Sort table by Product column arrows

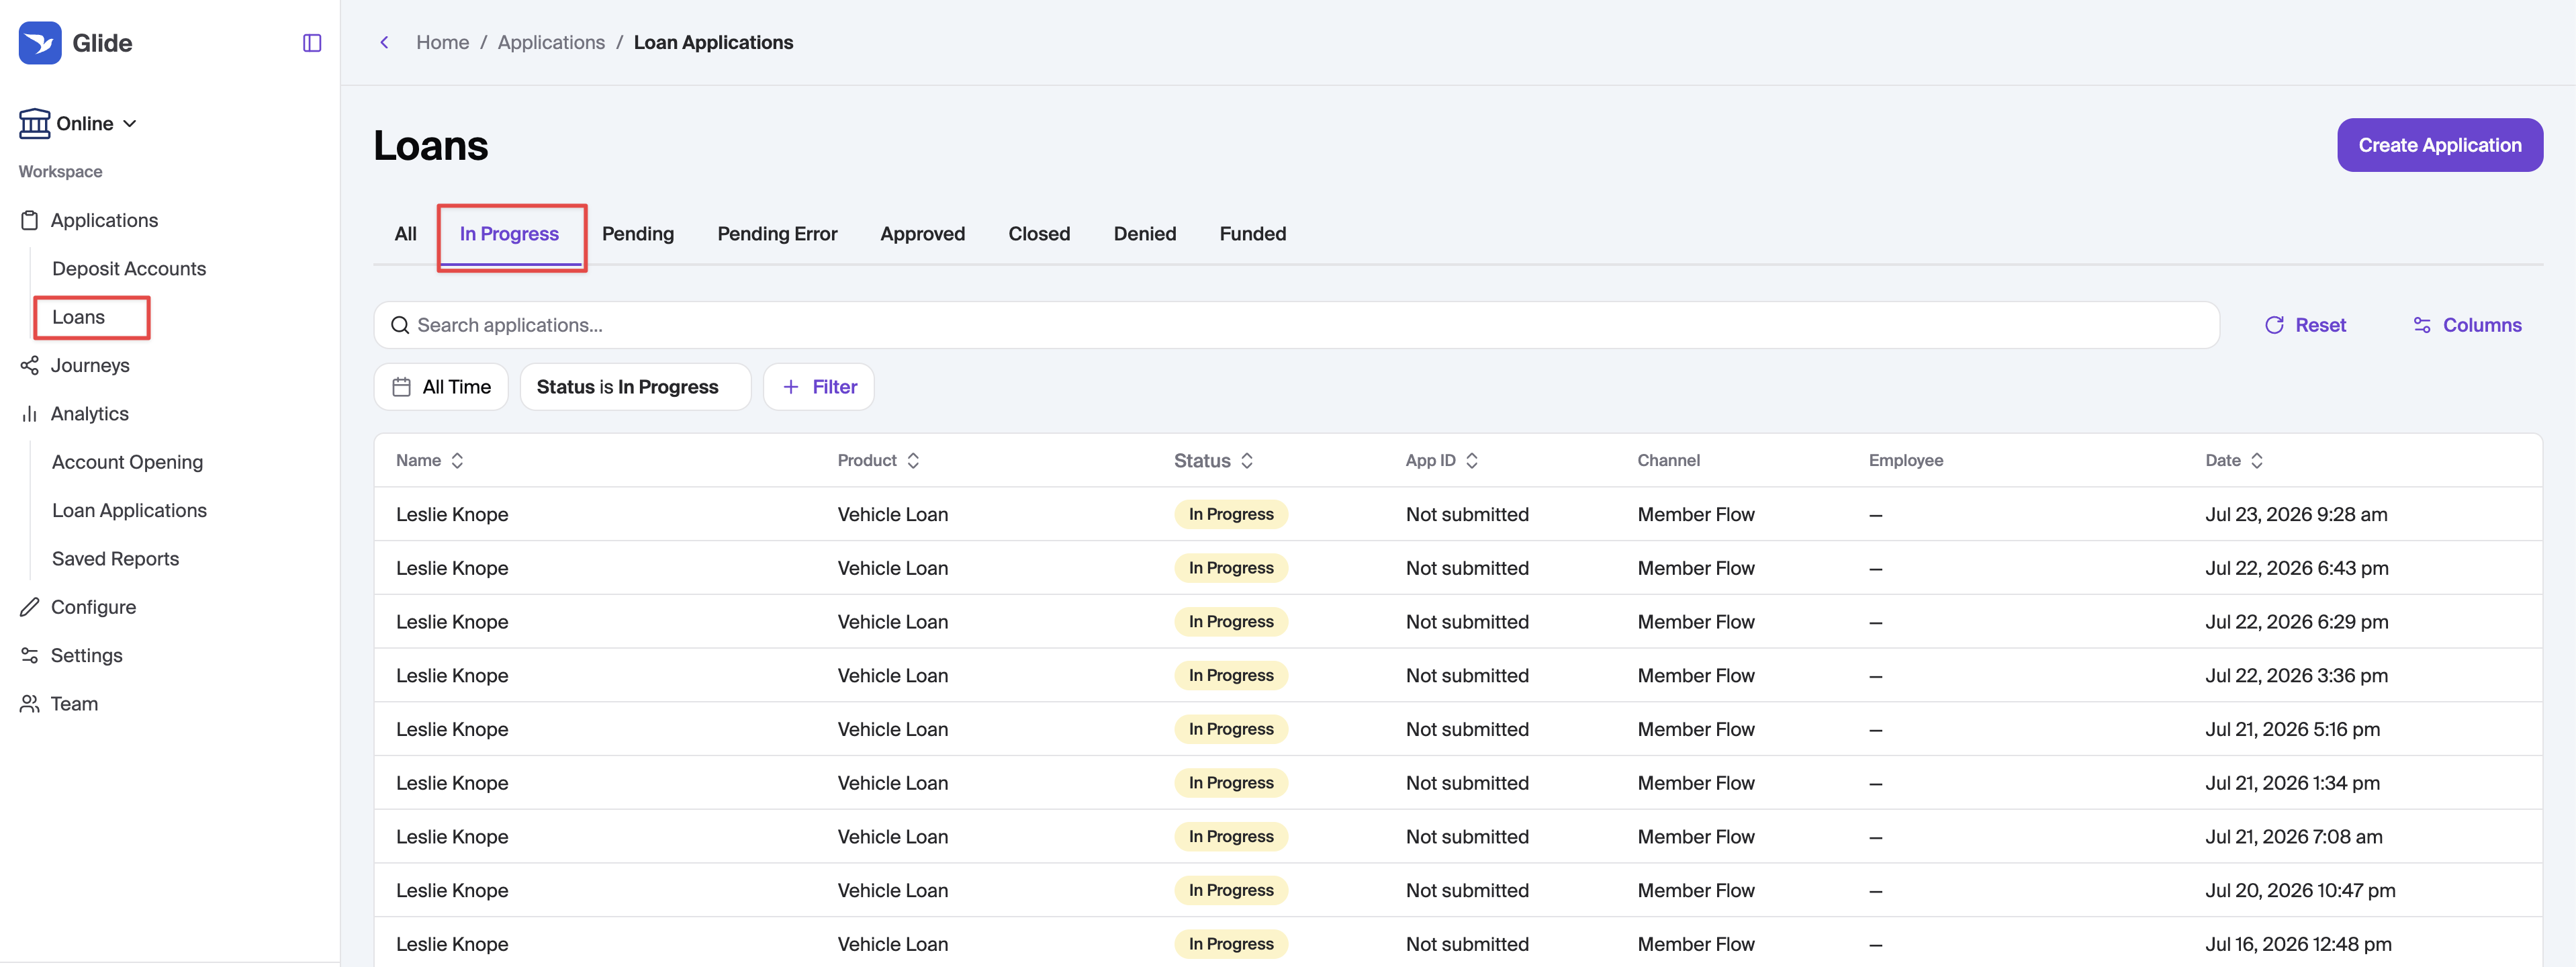913,460
